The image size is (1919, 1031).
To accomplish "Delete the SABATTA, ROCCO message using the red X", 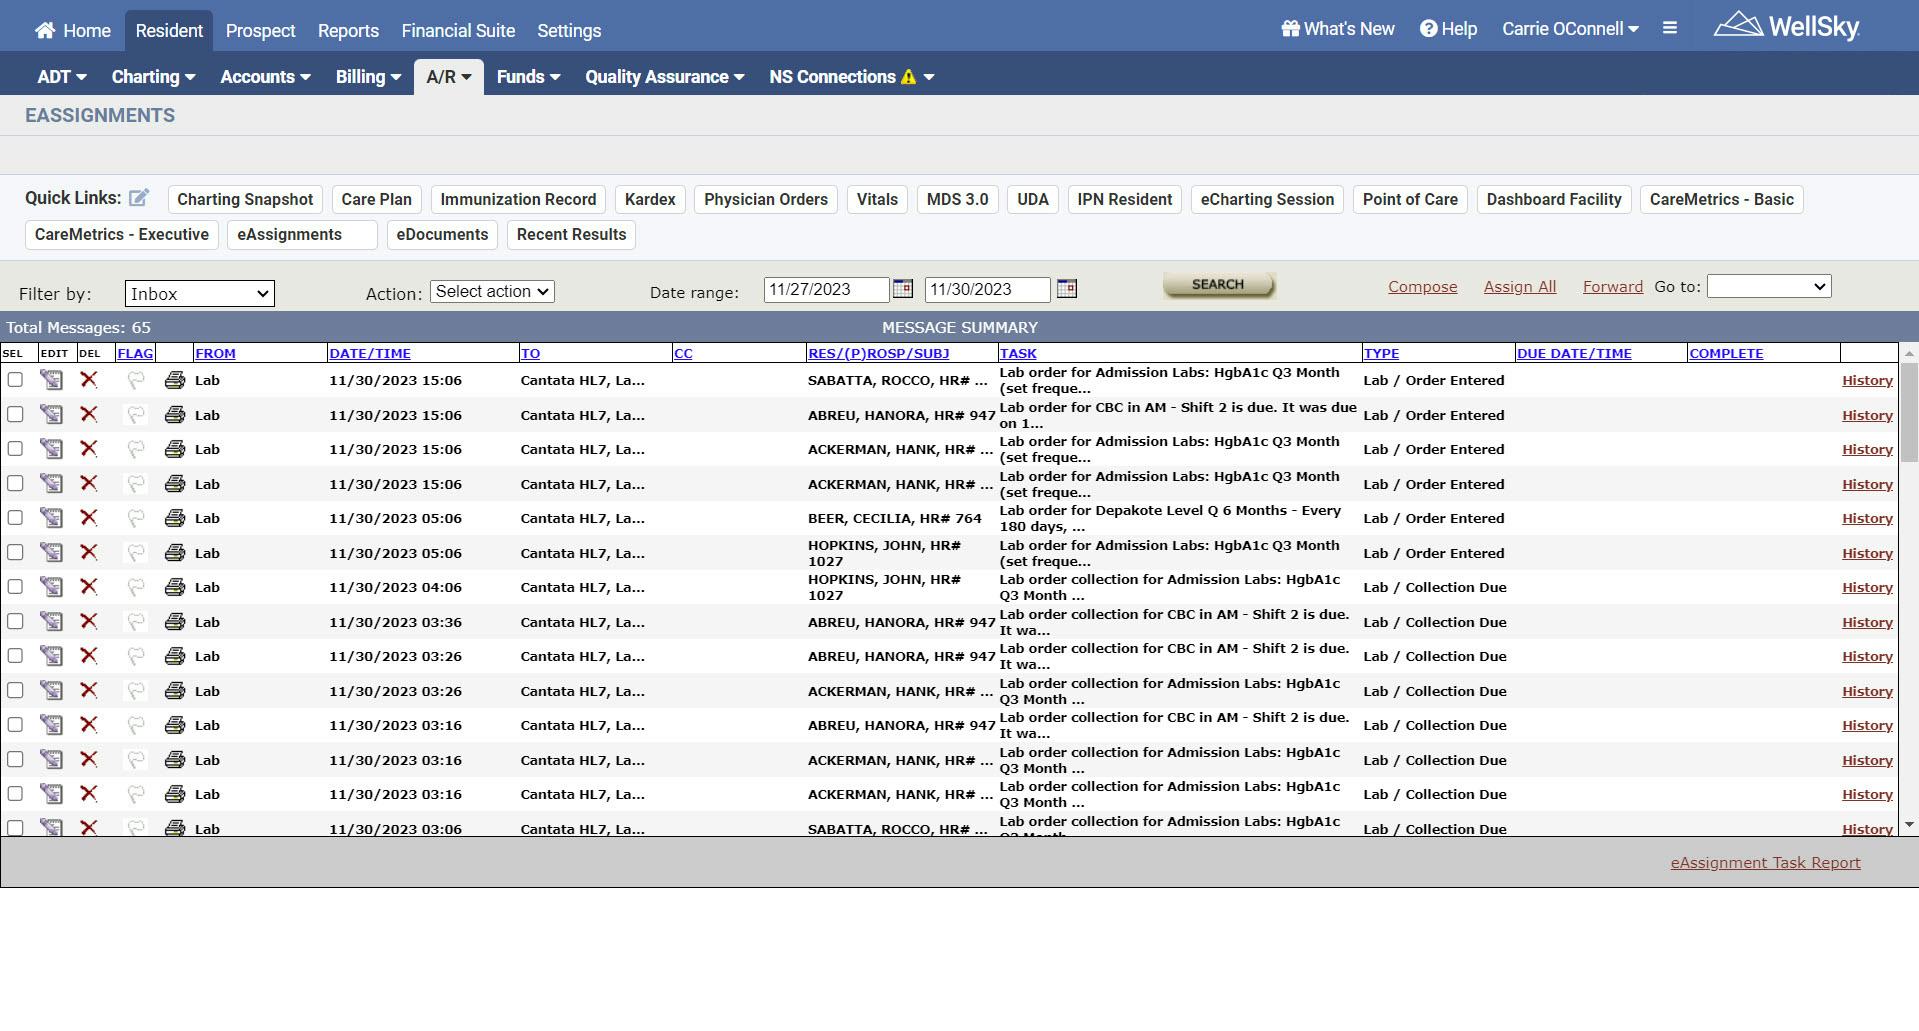I will coord(89,380).
